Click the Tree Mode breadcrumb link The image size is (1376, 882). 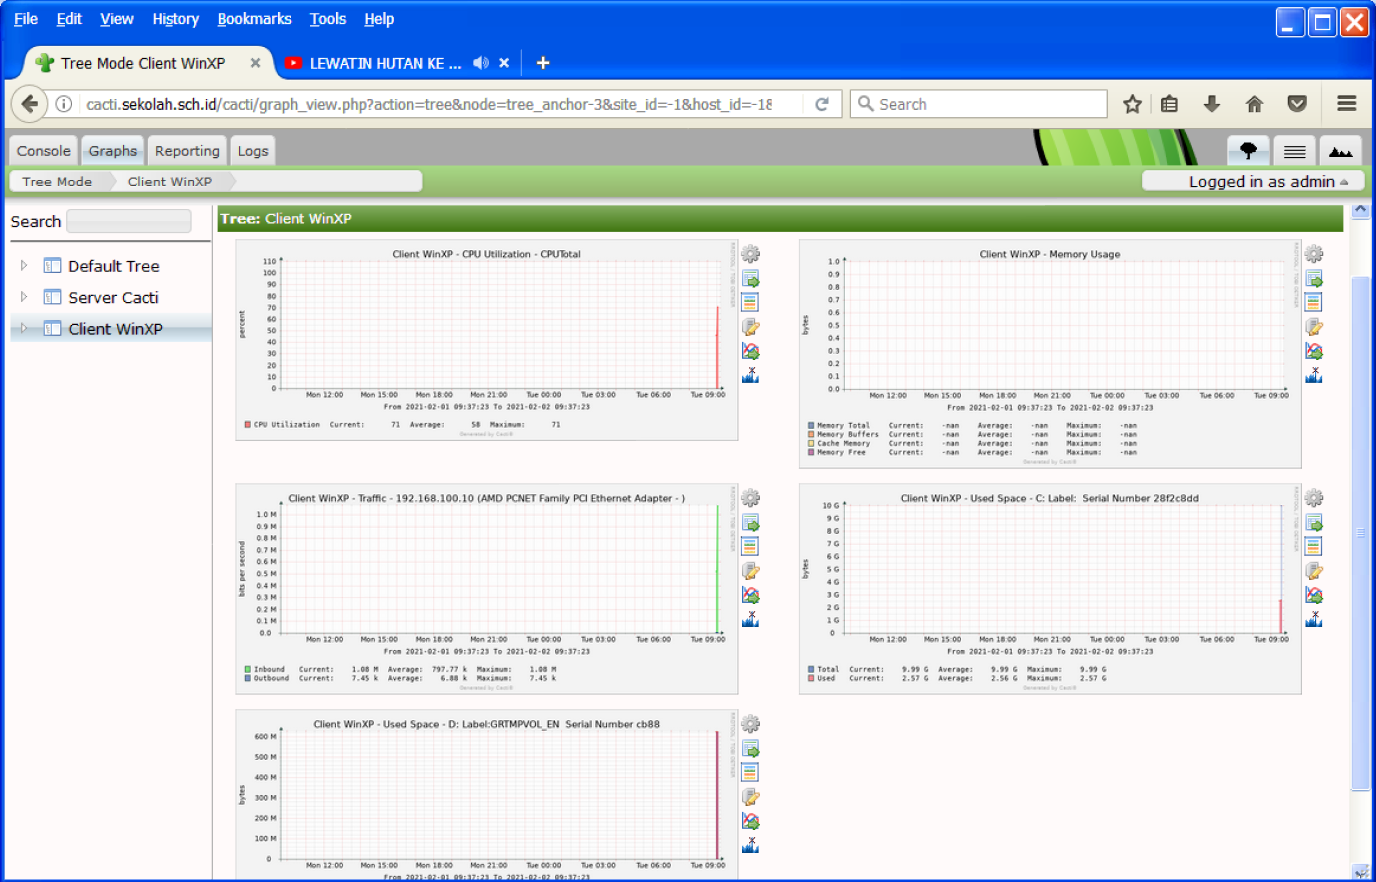(x=57, y=181)
